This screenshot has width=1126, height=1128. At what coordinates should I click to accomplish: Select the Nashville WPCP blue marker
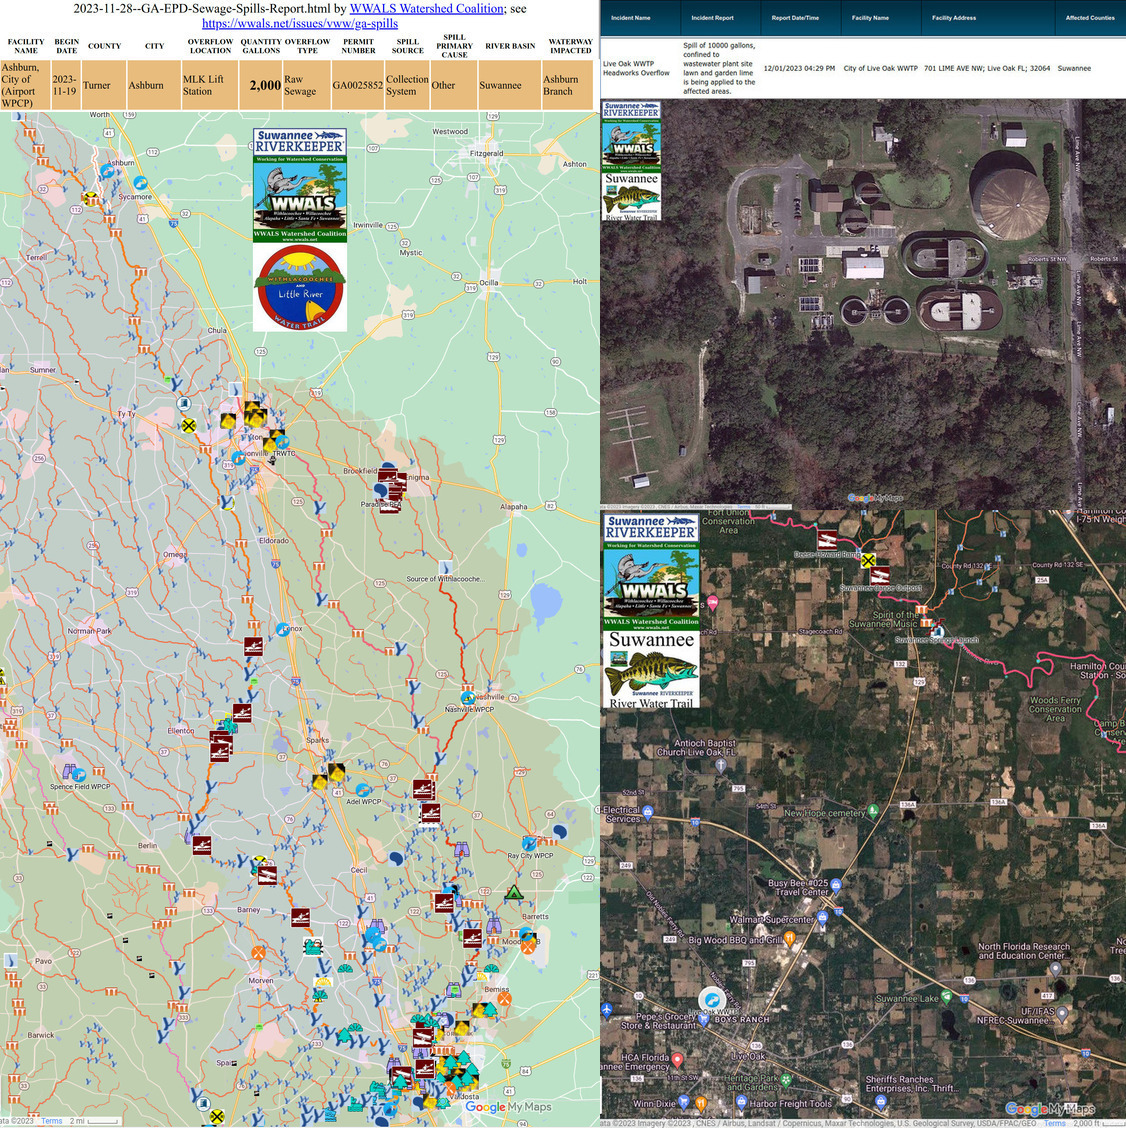coord(468,698)
